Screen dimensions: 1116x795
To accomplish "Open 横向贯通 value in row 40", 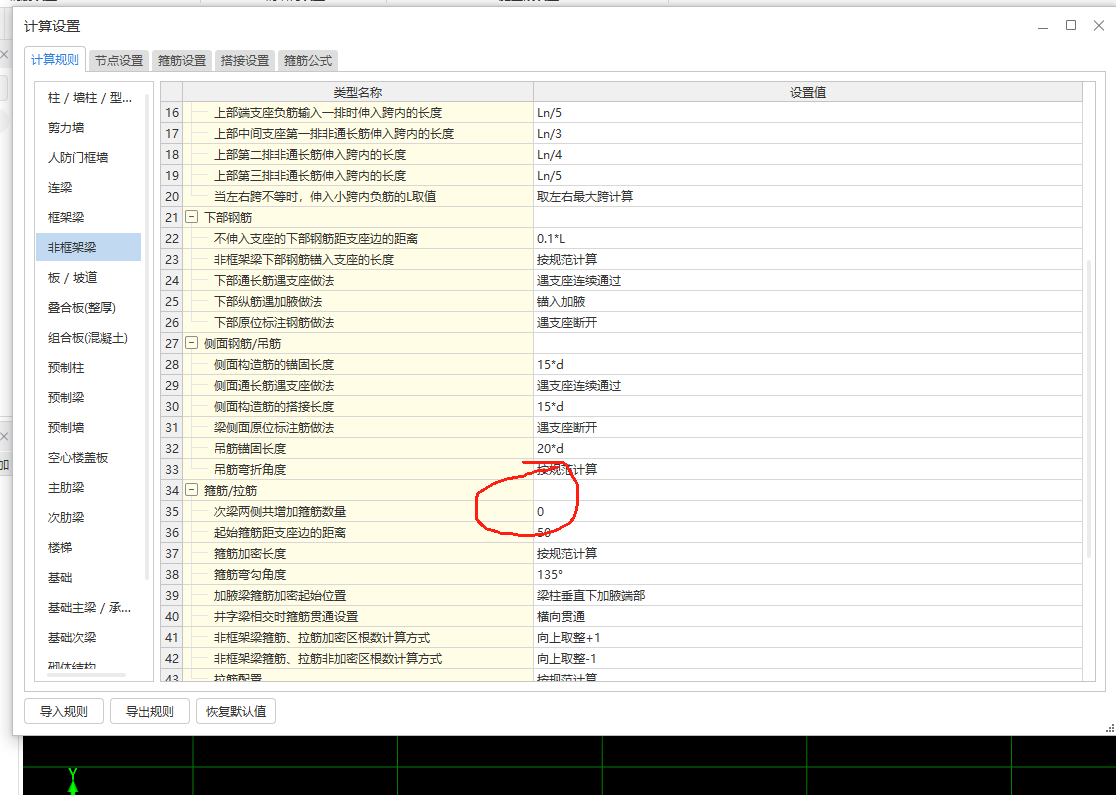I will (x=808, y=616).
